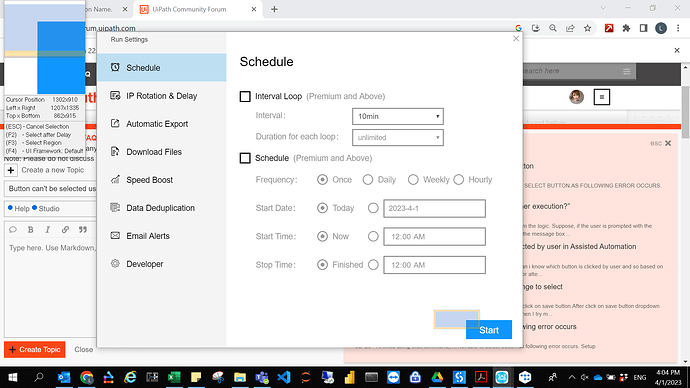690x388 pixels.
Task: Click Create Topic button on forum
Action: pos(35,349)
